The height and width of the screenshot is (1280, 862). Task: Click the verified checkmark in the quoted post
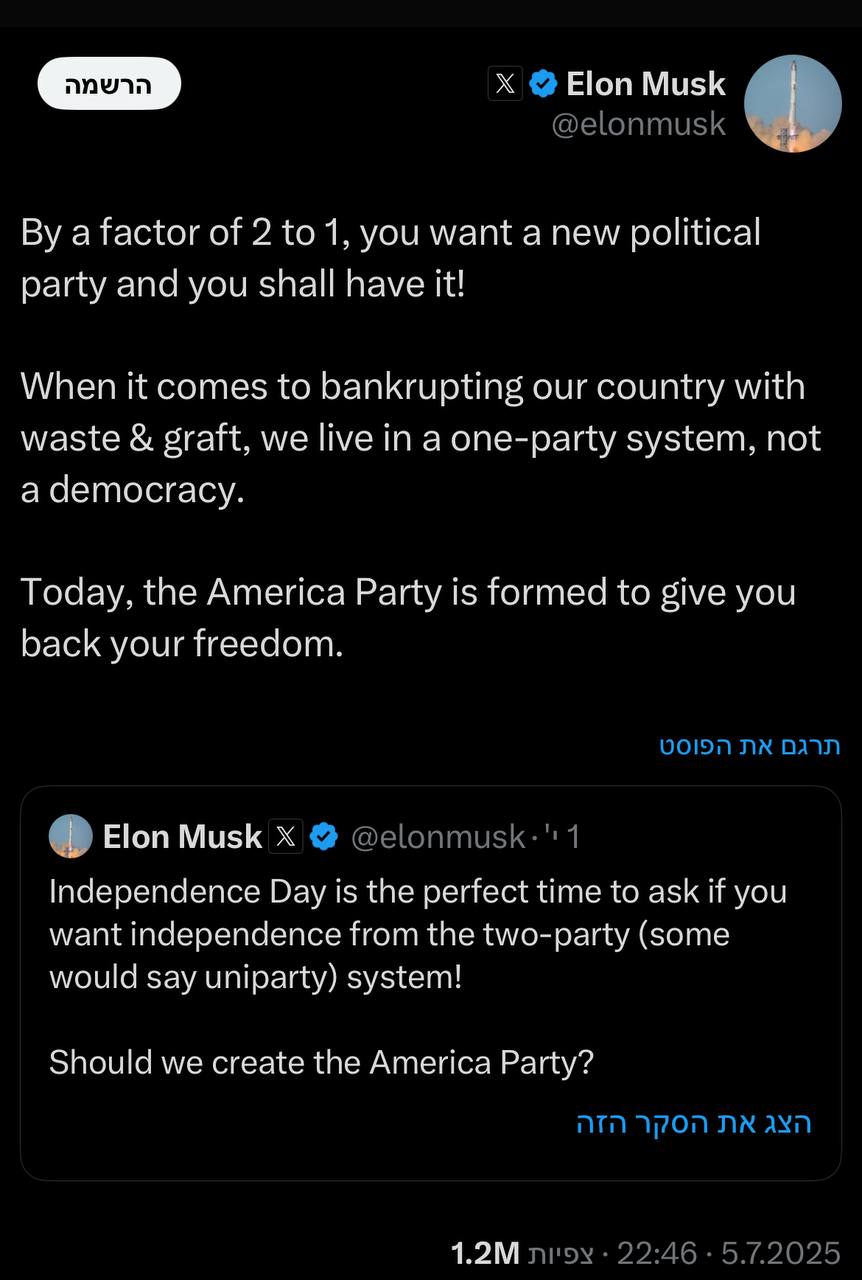(x=323, y=836)
